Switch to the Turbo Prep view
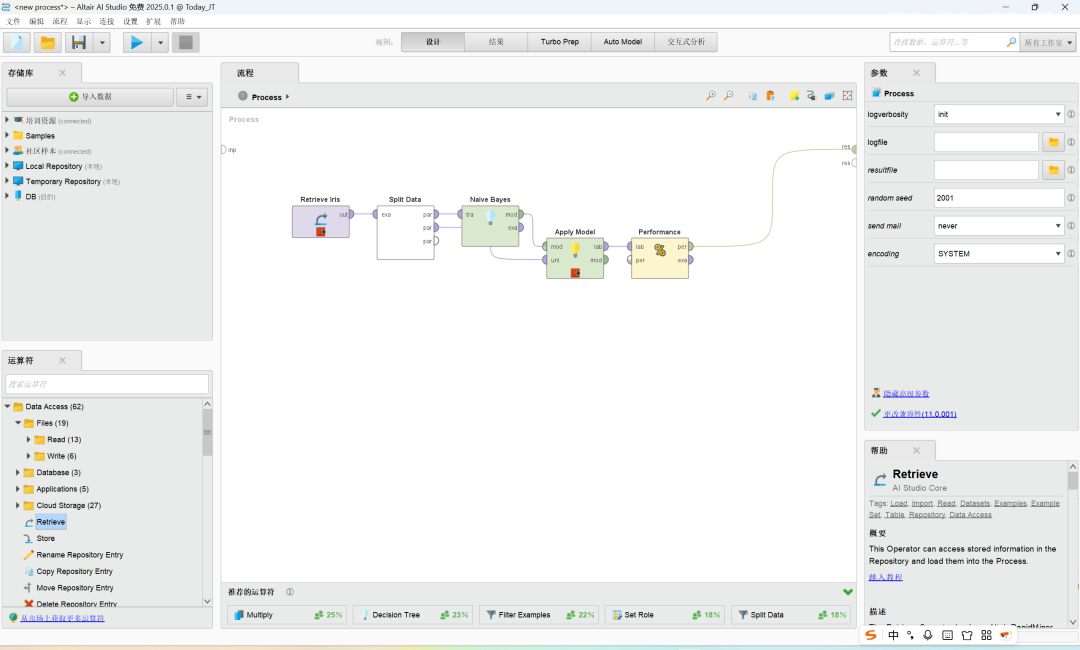Viewport: 1080px width, 650px height. tap(560, 42)
